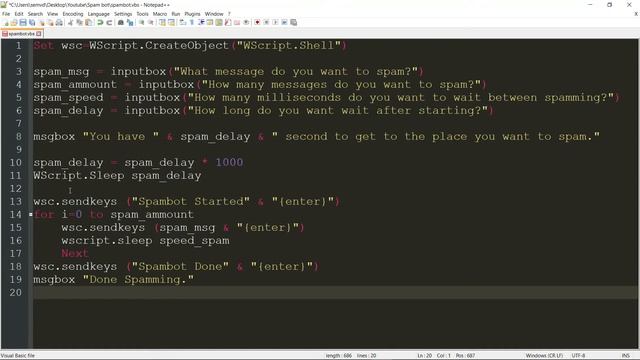Click line number 13 in the margin

coord(16,201)
